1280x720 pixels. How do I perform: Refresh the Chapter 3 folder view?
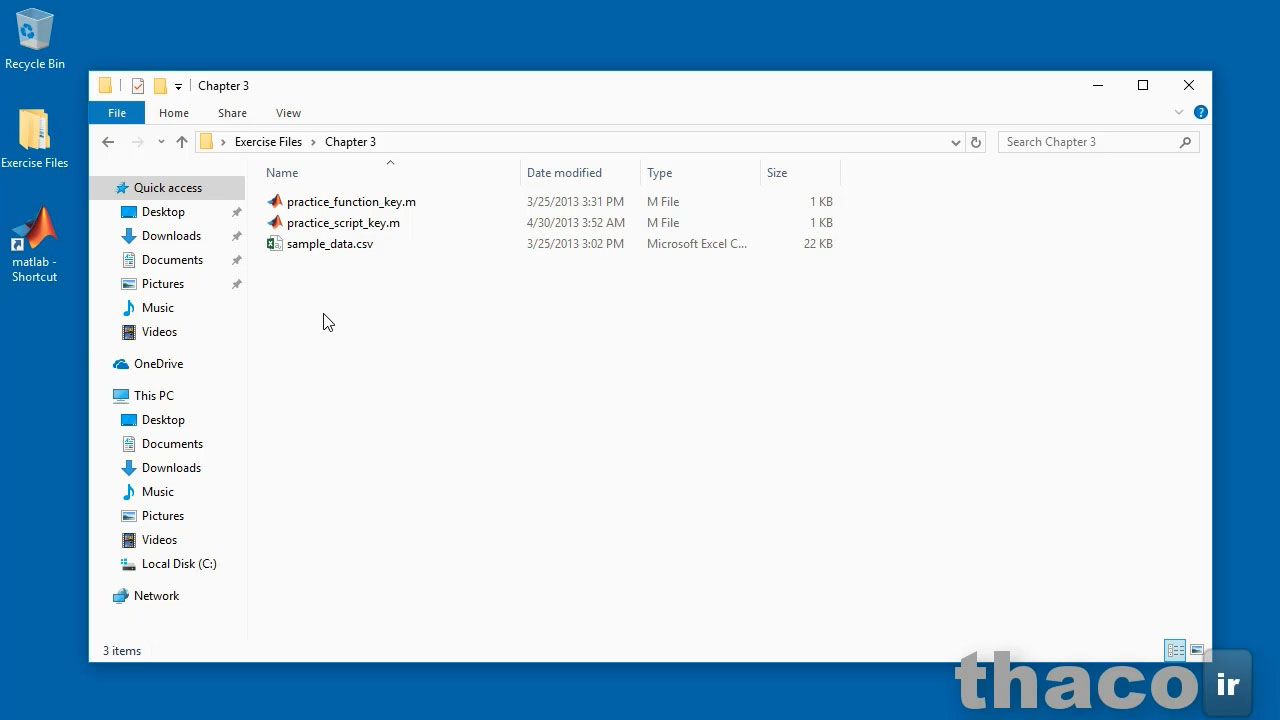(976, 142)
